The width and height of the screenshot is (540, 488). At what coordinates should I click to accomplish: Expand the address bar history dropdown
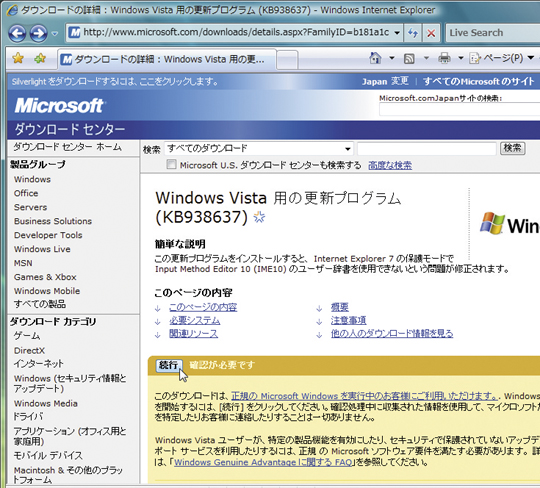(x=397, y=33)
